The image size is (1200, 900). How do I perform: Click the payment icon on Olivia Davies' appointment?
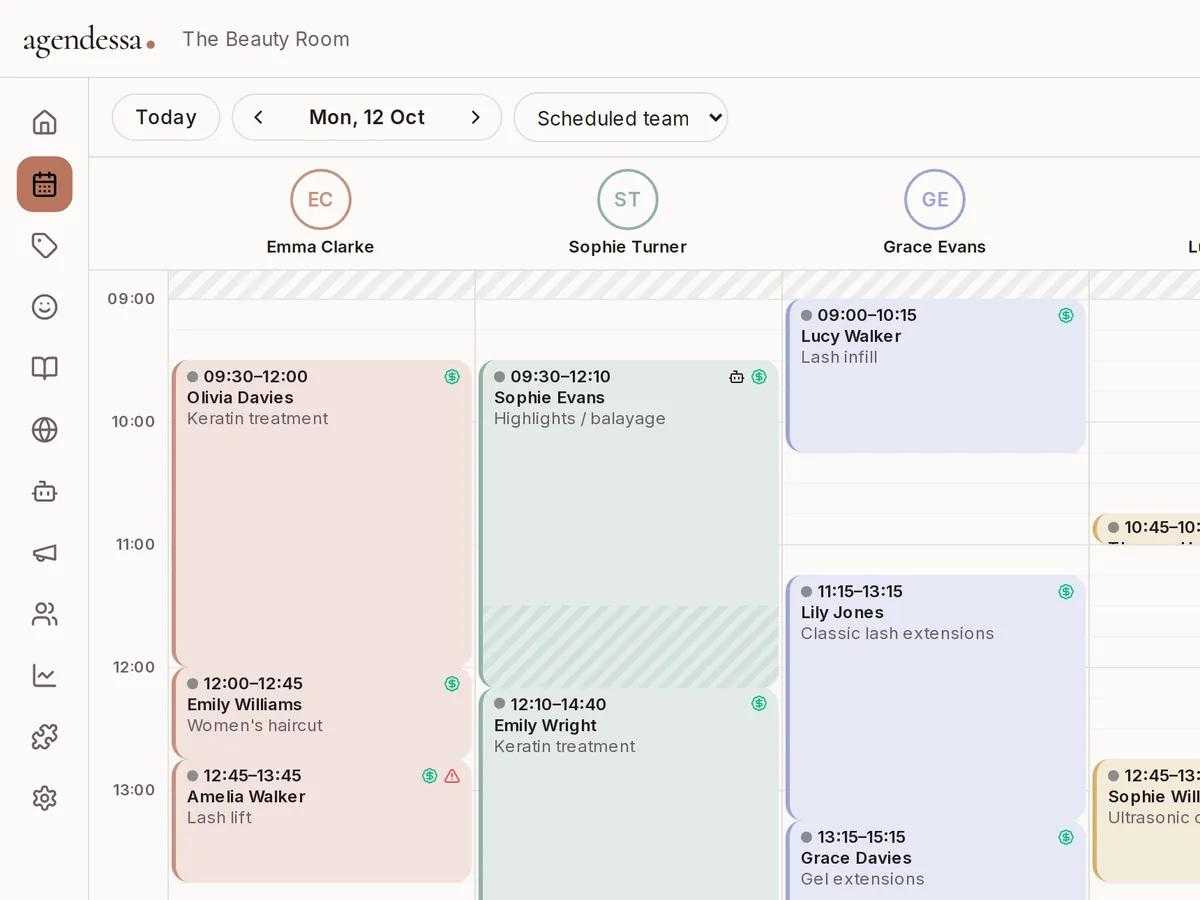point(452,377)
